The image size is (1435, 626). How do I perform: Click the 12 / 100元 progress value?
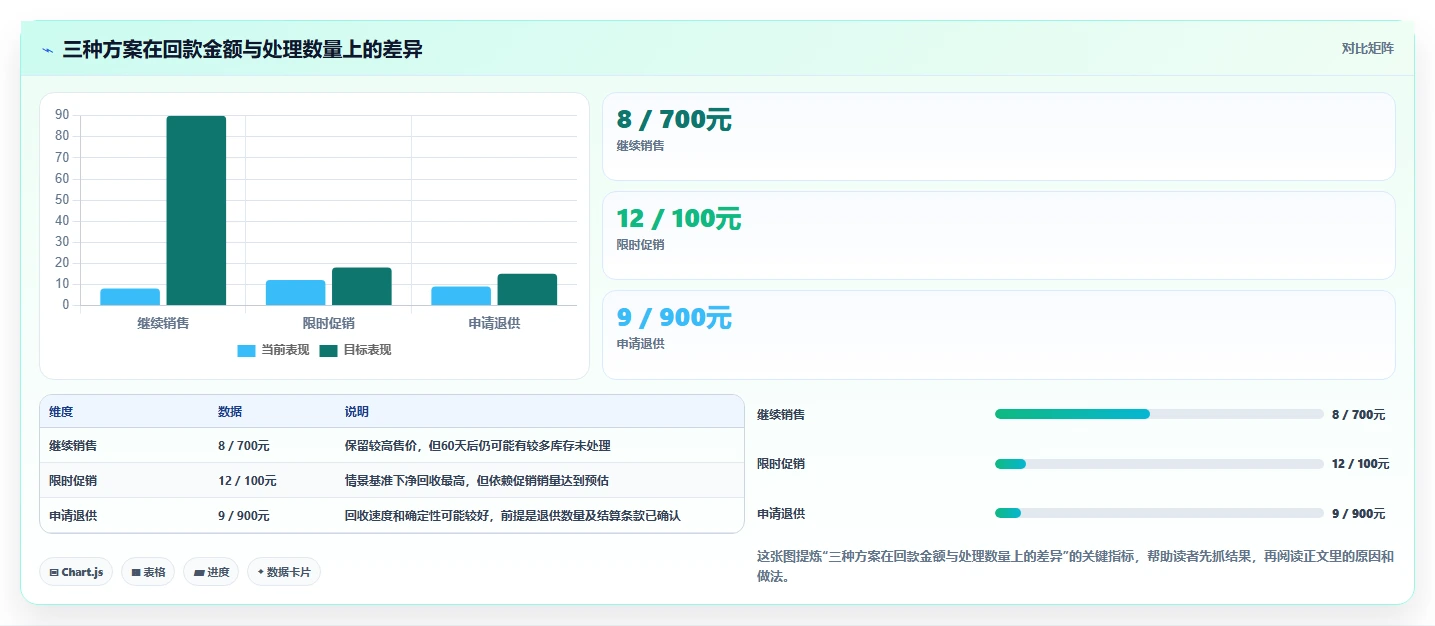[1360, 464]
